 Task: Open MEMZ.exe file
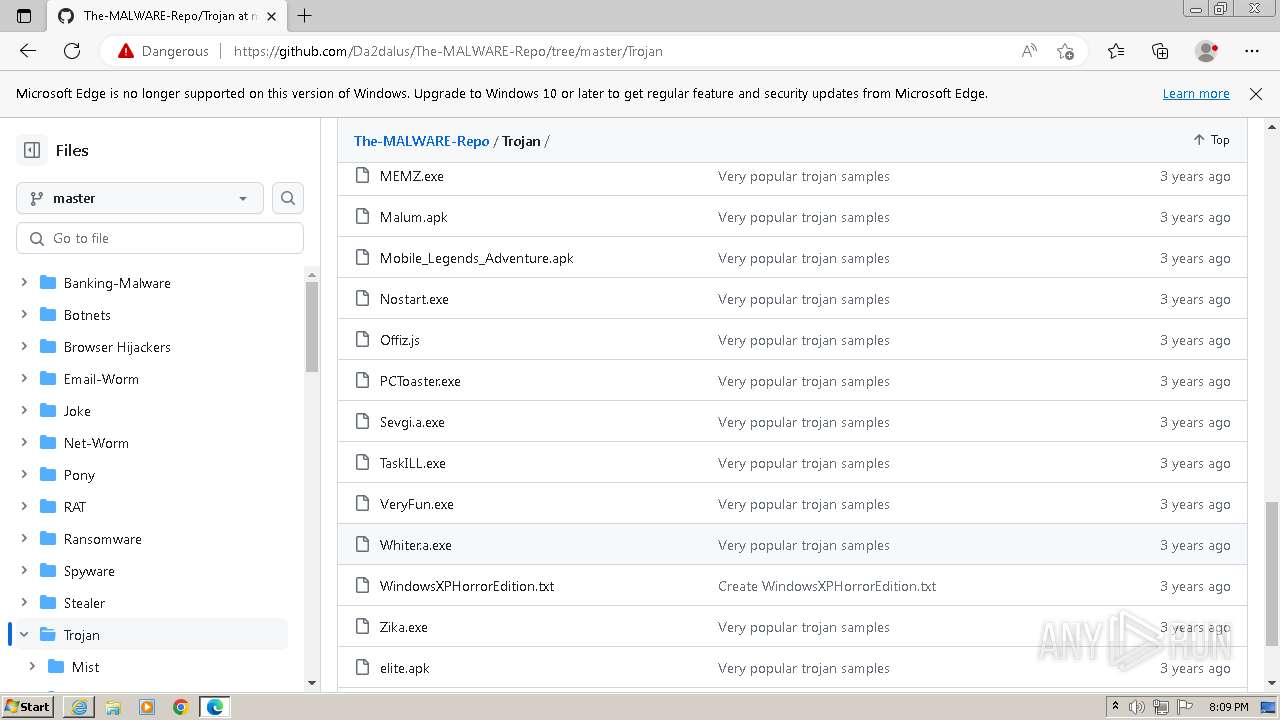click(411, 176)
